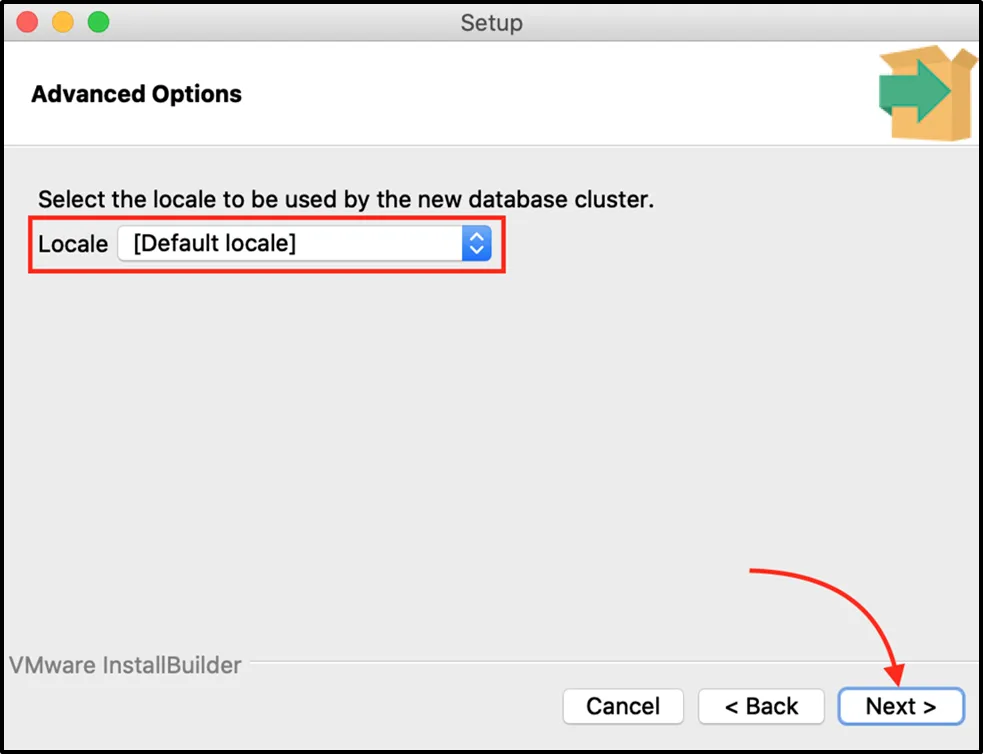Click the red close window button
This screenshot has height=754, width=983.
pos(27,21)
